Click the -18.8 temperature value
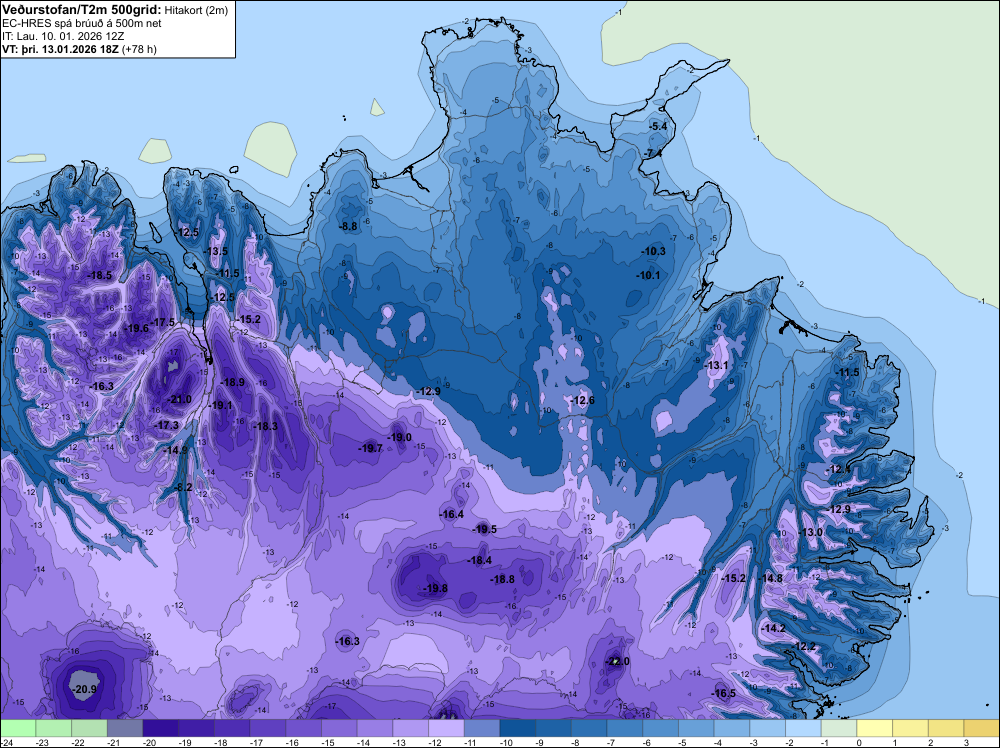1000x748 pixels. [x=503, y=579]
